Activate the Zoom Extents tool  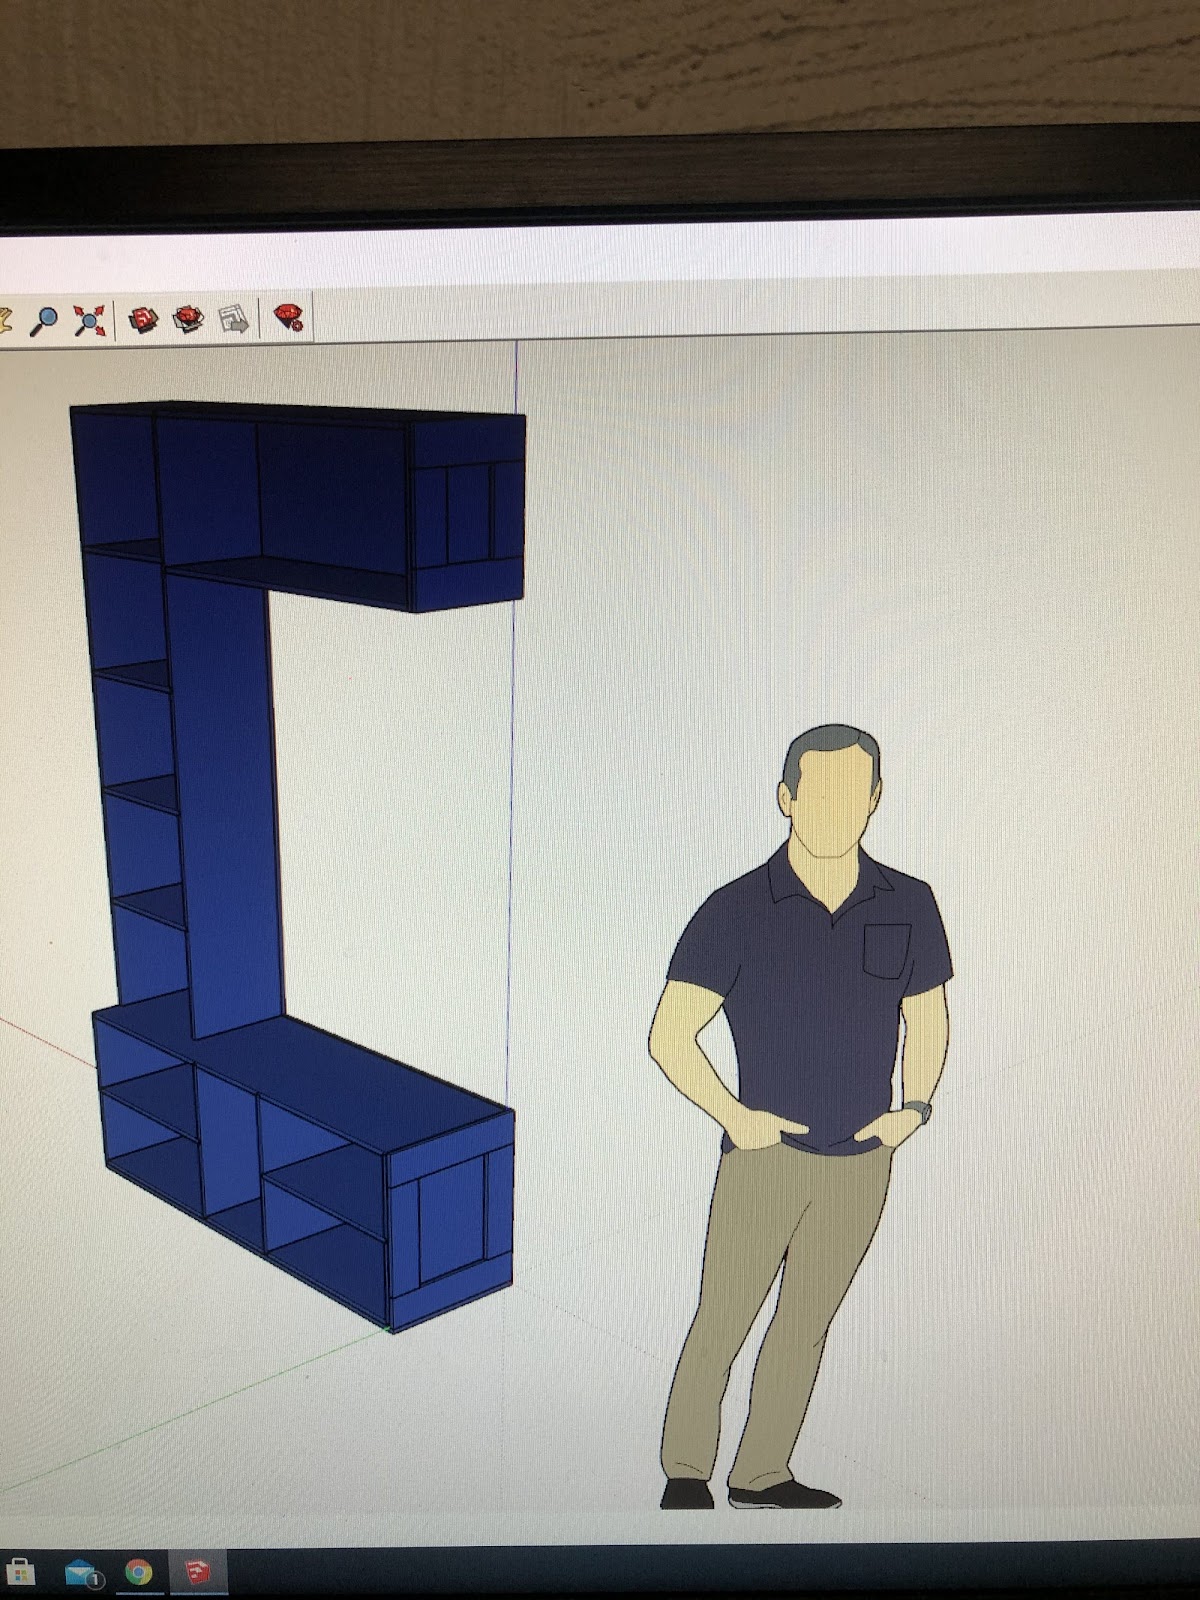[89, 320]
